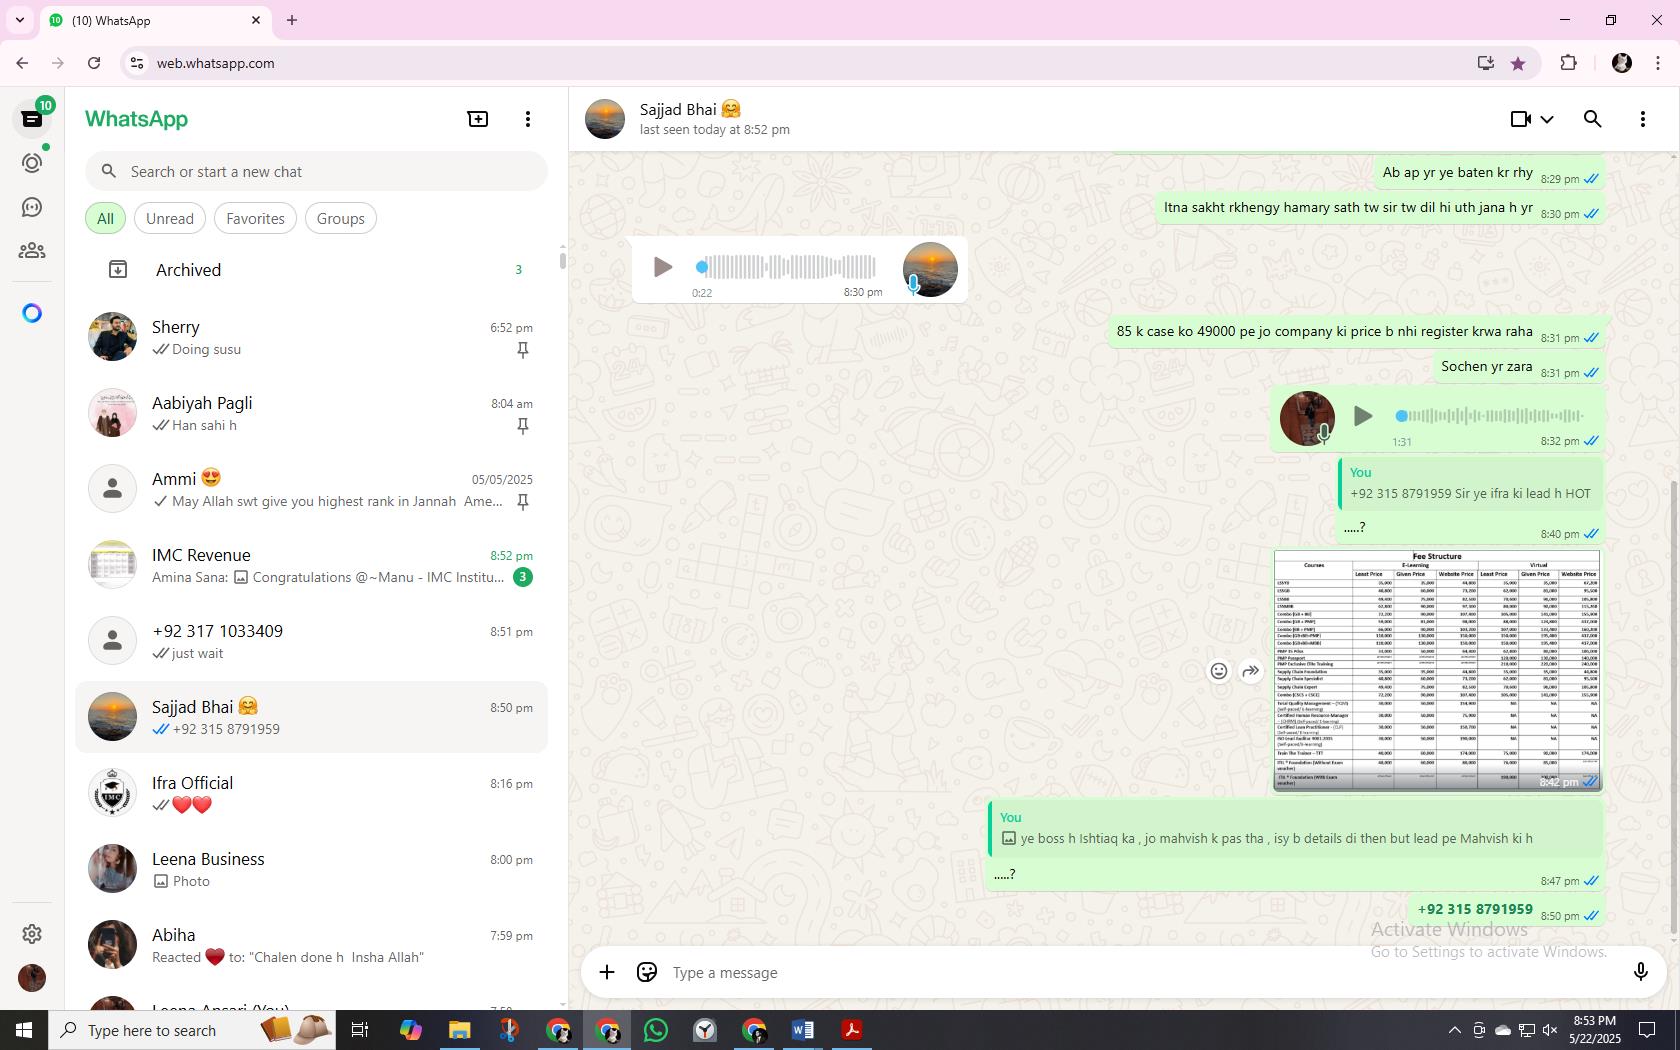The image size is (1680, 1050).
Task: Open Chats icon with unread badge
Action: [x=32, y=118]
